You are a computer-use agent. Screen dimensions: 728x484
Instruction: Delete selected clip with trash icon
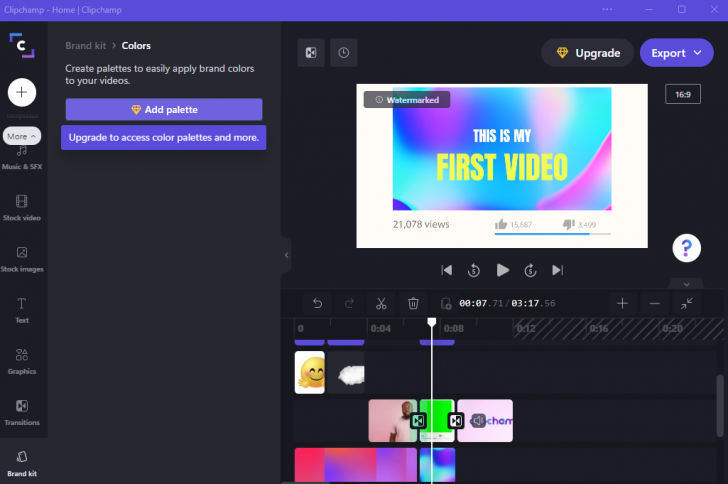(413, 304)
